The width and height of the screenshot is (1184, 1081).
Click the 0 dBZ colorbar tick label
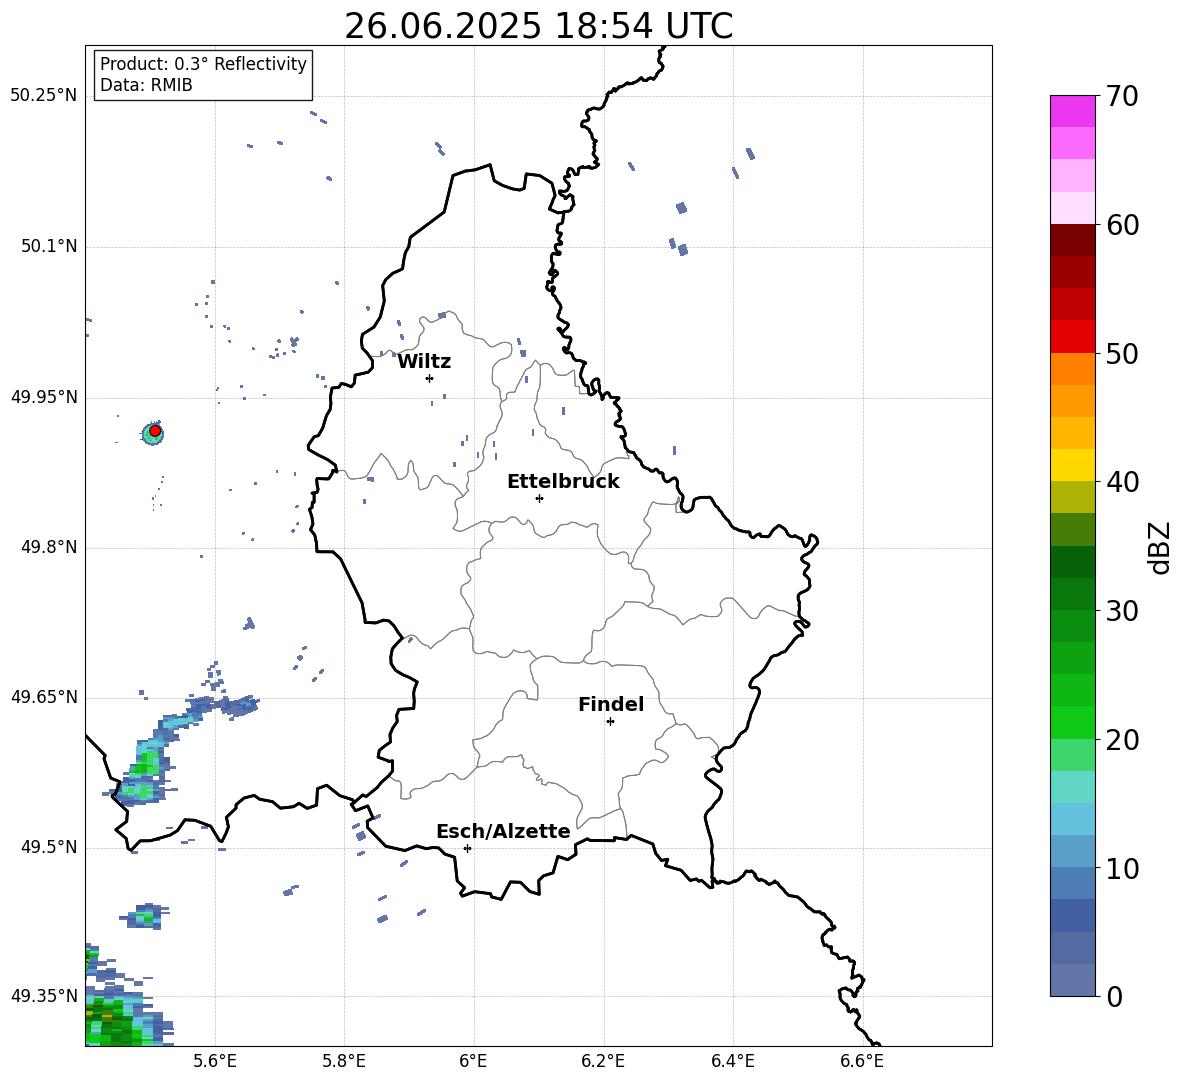[x=1114, y=996]
